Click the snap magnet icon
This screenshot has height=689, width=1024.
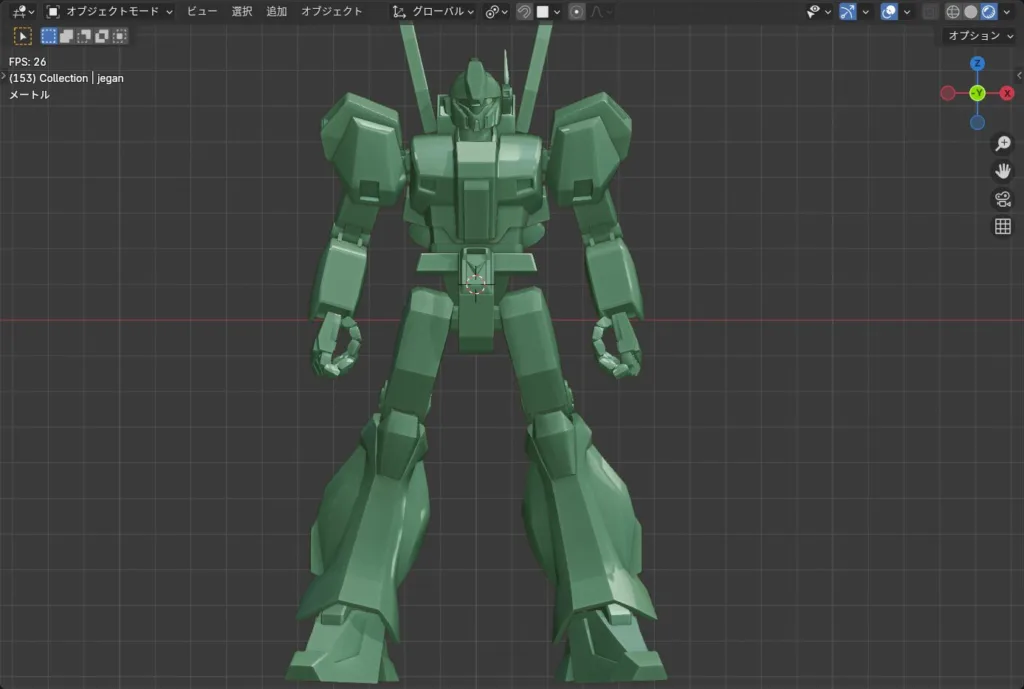[524, 12]
